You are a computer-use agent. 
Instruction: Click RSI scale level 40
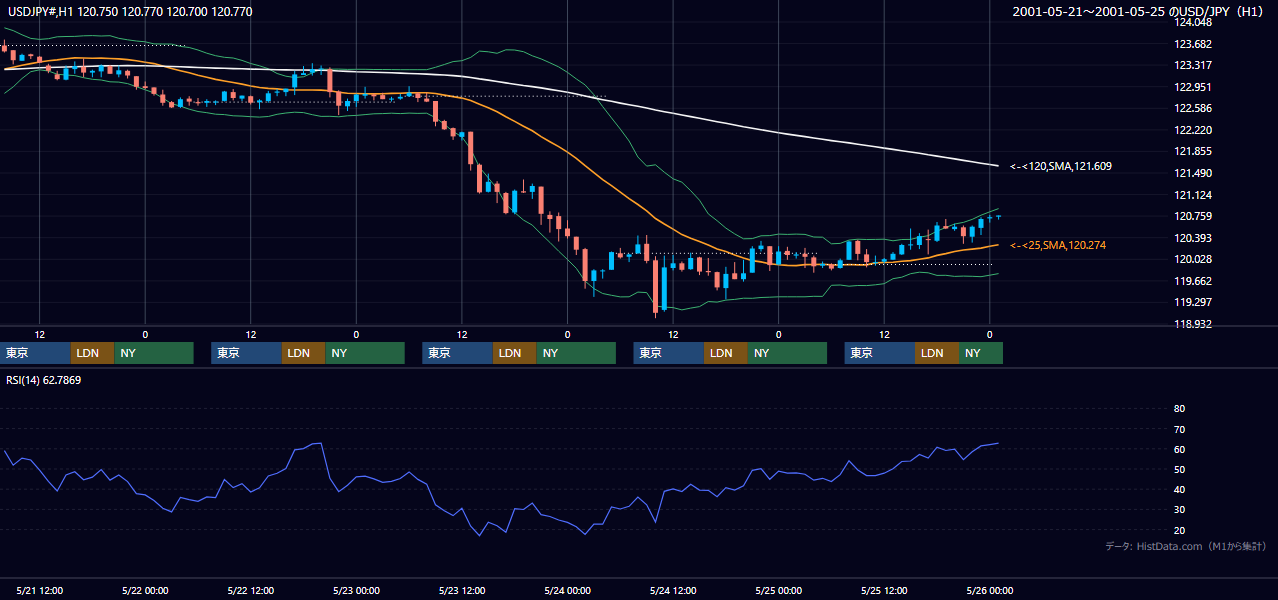1179,490
